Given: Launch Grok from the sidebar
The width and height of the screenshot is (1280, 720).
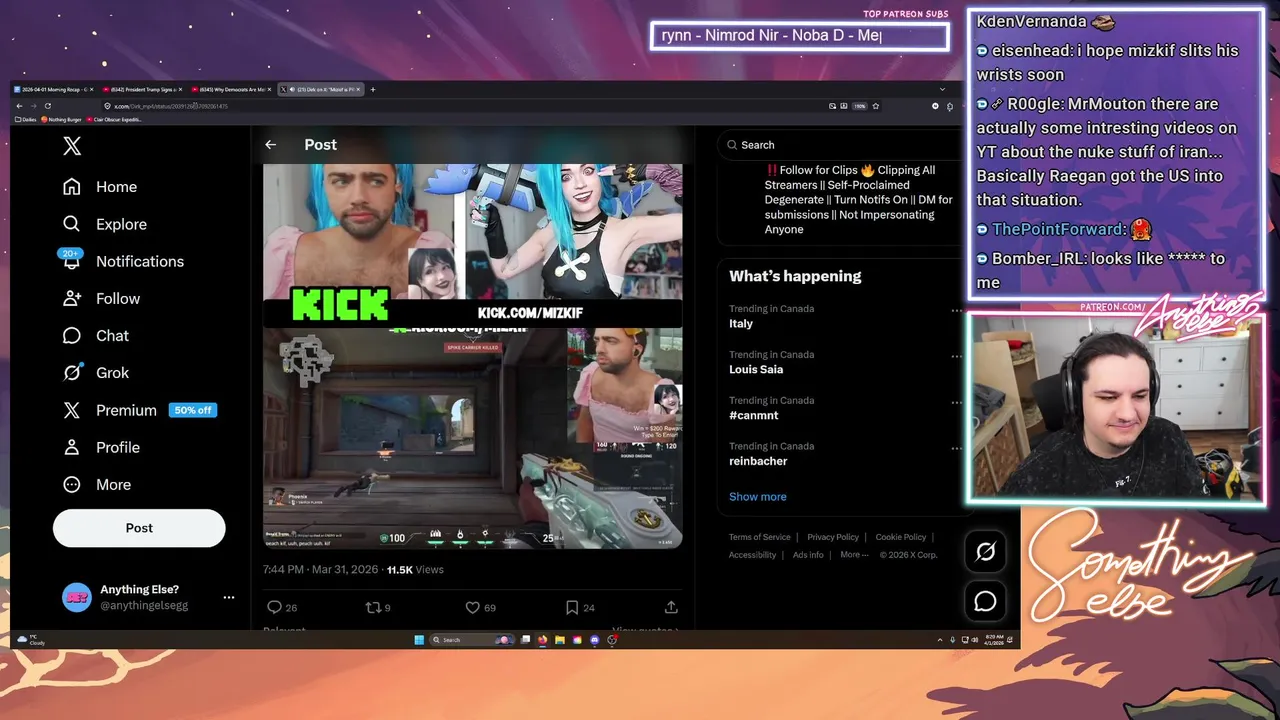Looking at the screenshot, I should [96, 373].
